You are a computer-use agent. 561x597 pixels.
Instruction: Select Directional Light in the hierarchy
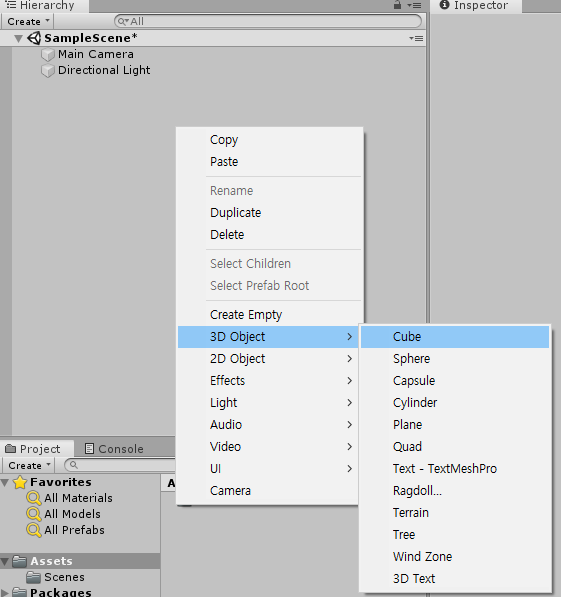104,70
